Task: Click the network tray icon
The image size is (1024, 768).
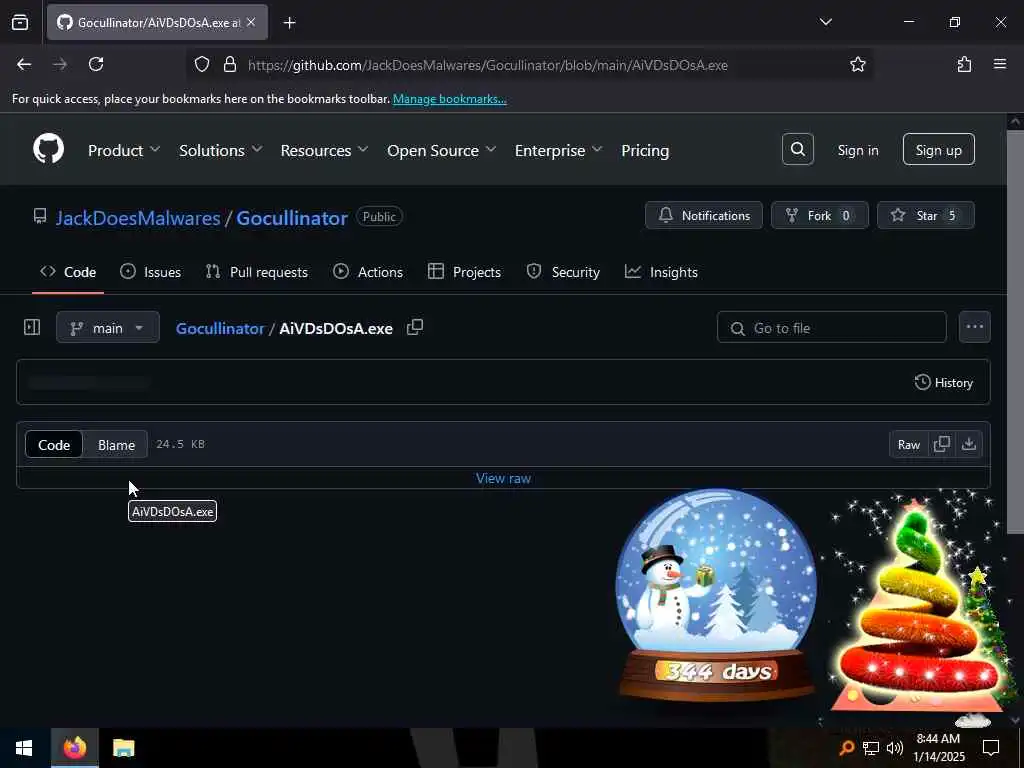Action: click(870, 748)
